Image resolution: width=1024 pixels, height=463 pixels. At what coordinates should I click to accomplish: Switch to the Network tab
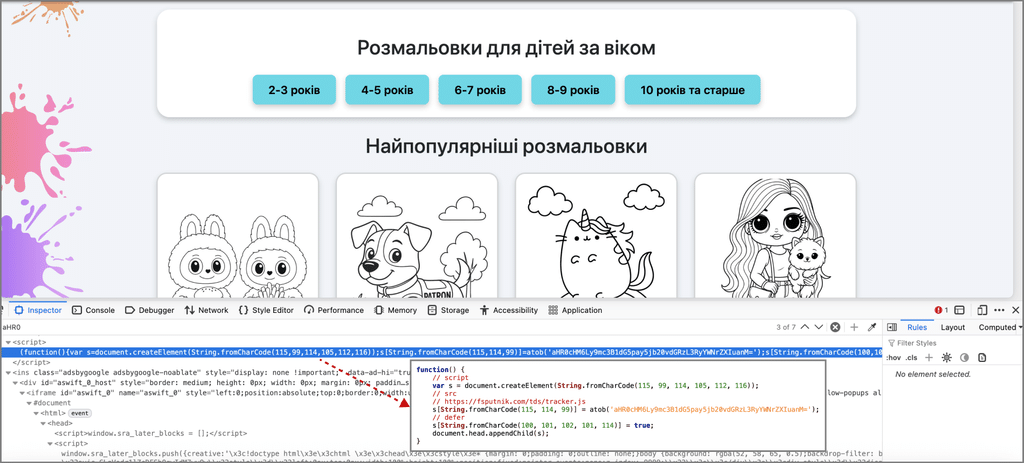206,310
